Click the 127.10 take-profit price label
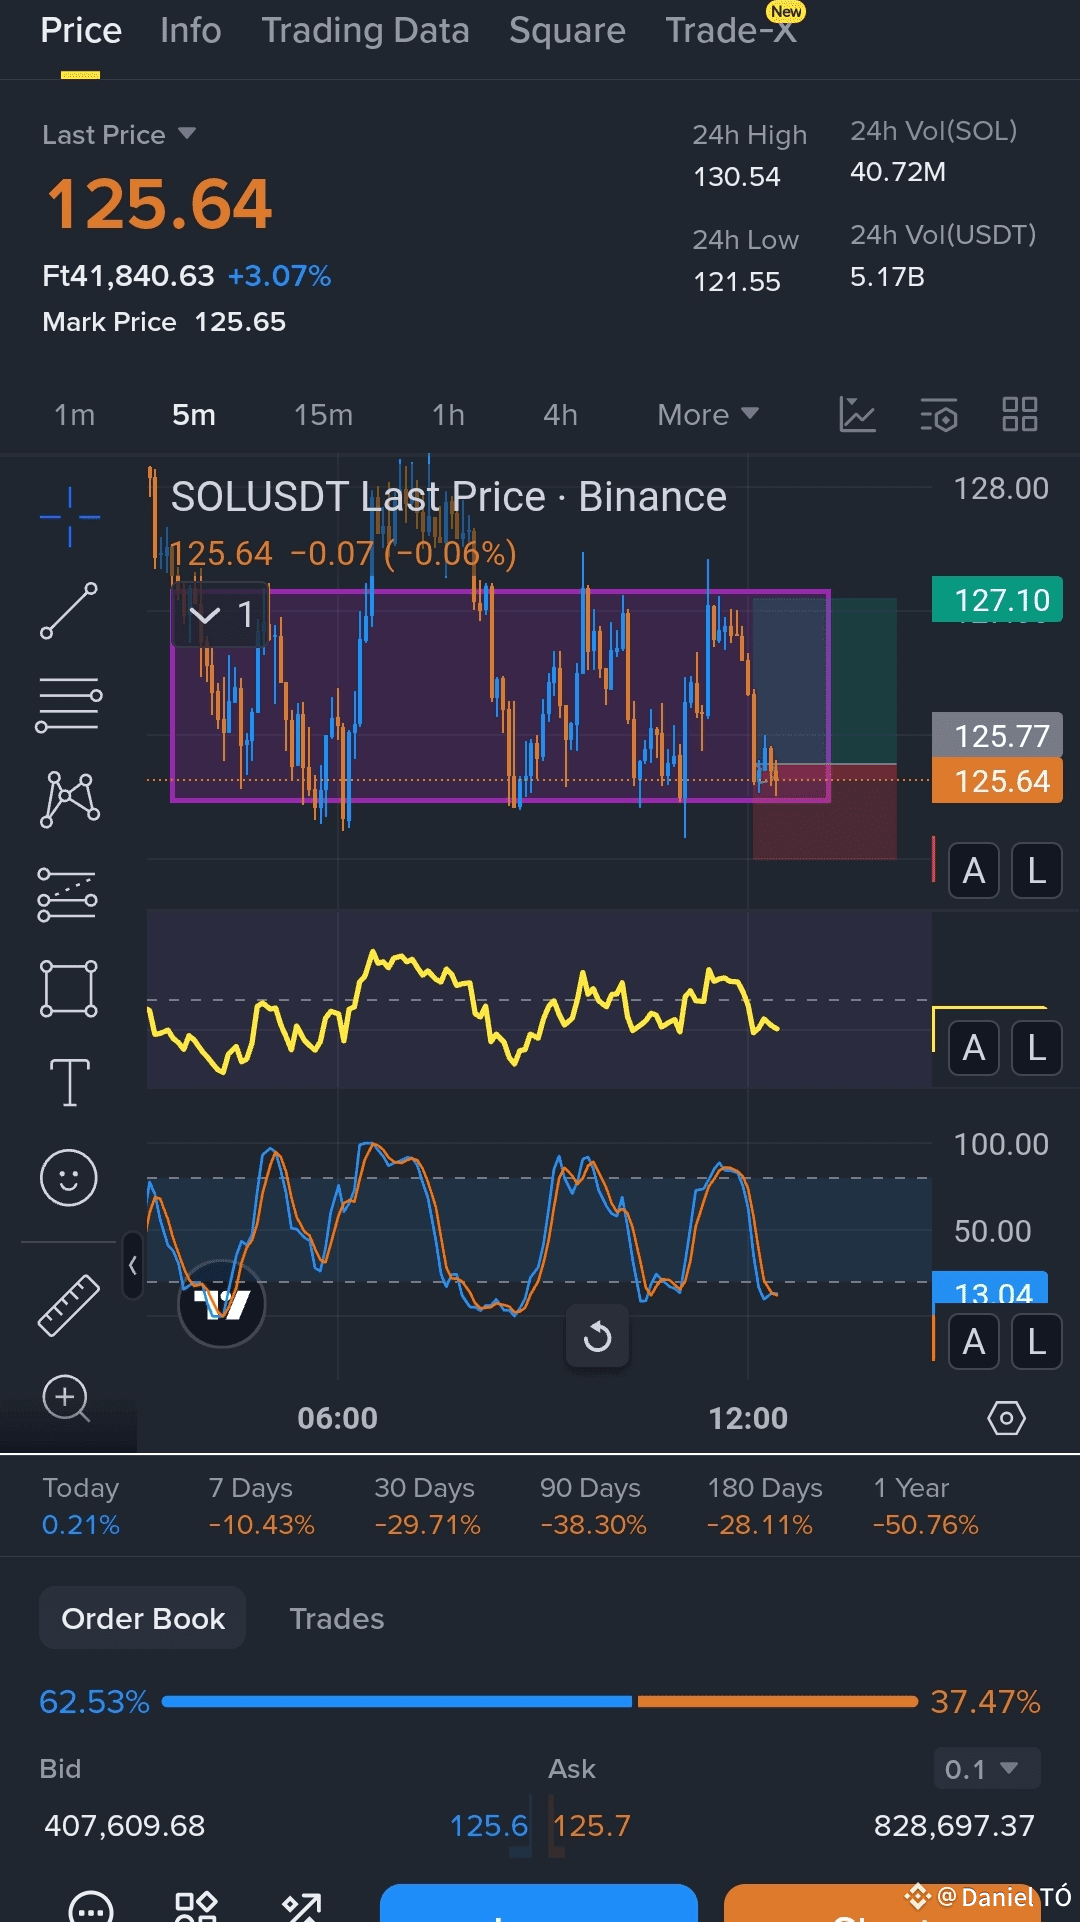Image resolution: width=1080 pixels, height=1922 pixels. click(x=996, y=599)
